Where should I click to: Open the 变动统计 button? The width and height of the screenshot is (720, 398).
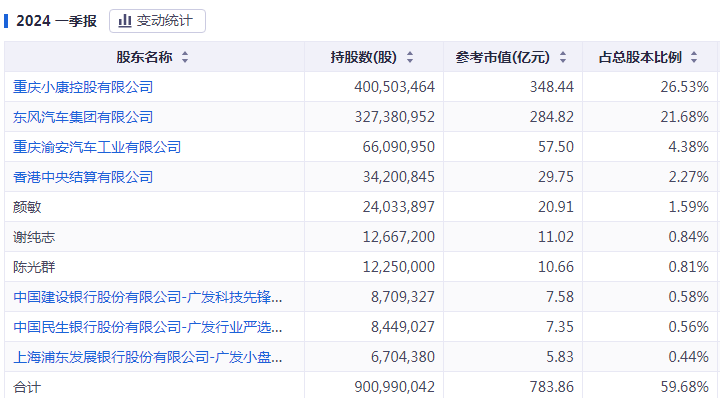(x=157, y=21)
